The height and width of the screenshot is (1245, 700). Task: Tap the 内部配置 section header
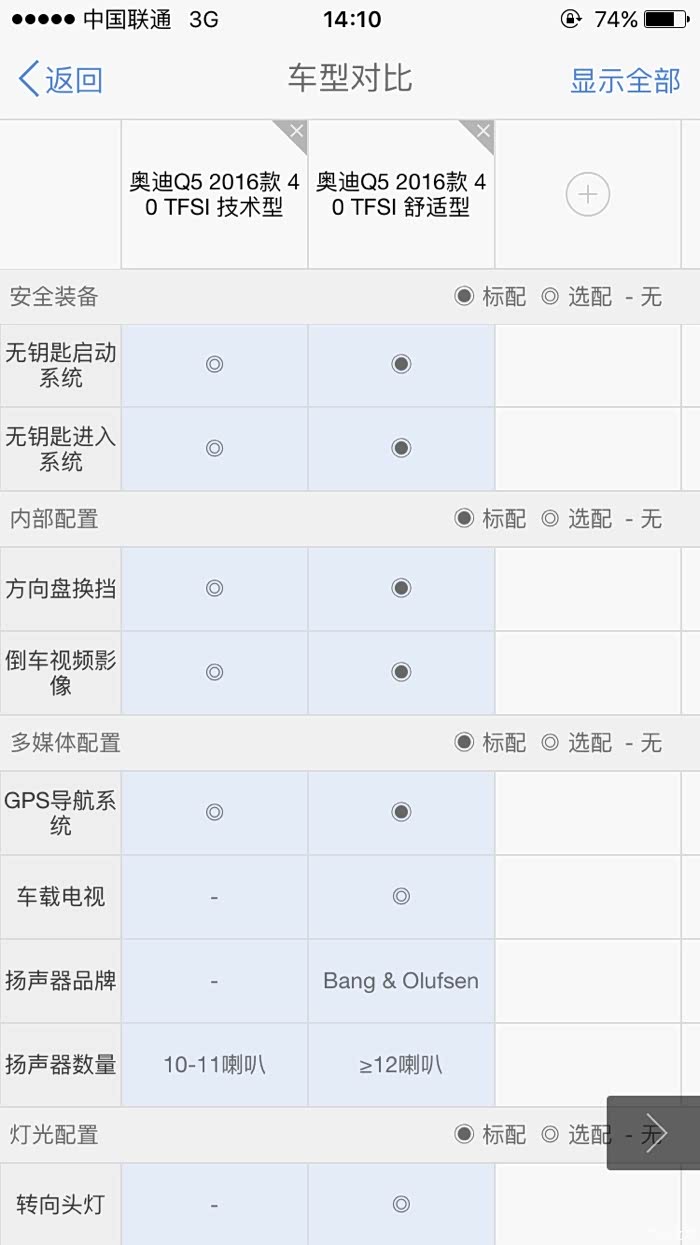click(54, 519)
